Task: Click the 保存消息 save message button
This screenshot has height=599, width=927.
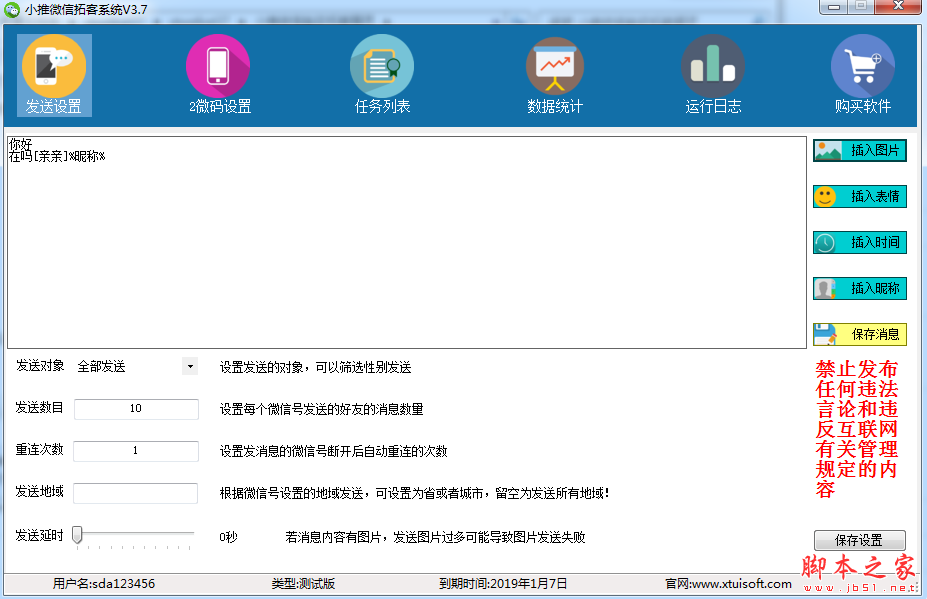Action: click(860, 335)
